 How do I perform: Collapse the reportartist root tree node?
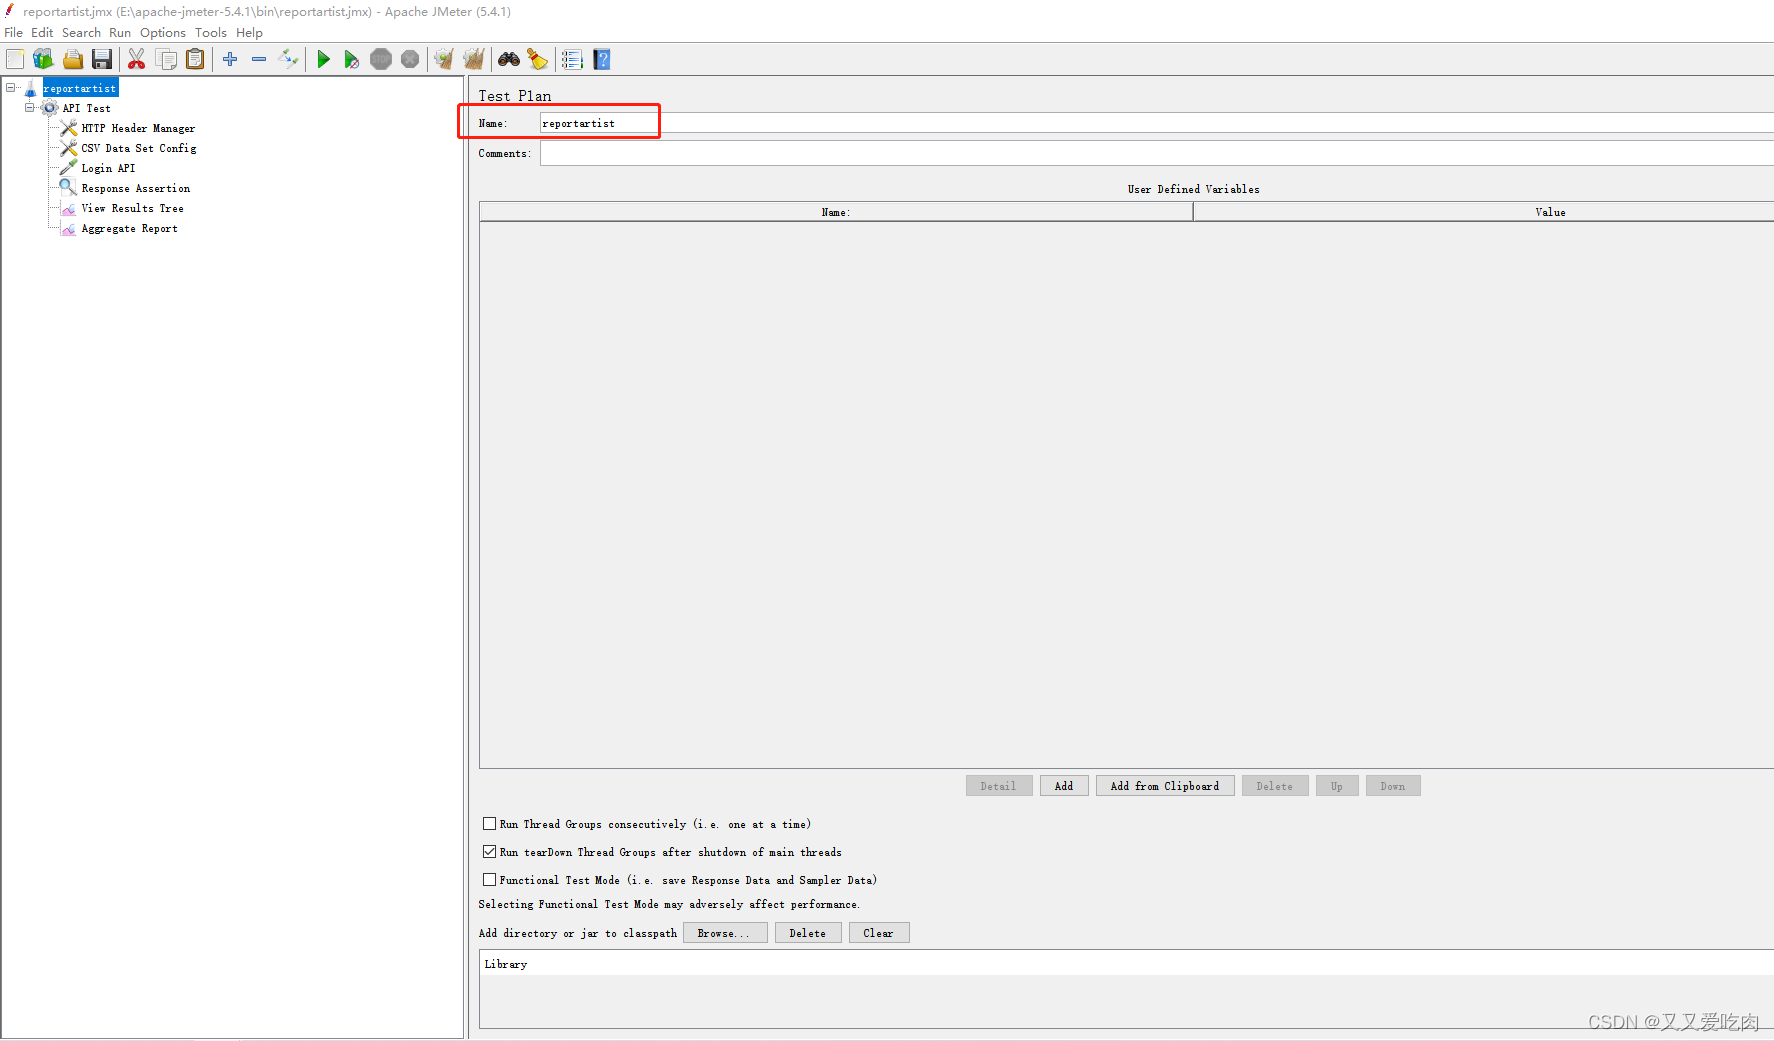point(11,88)
